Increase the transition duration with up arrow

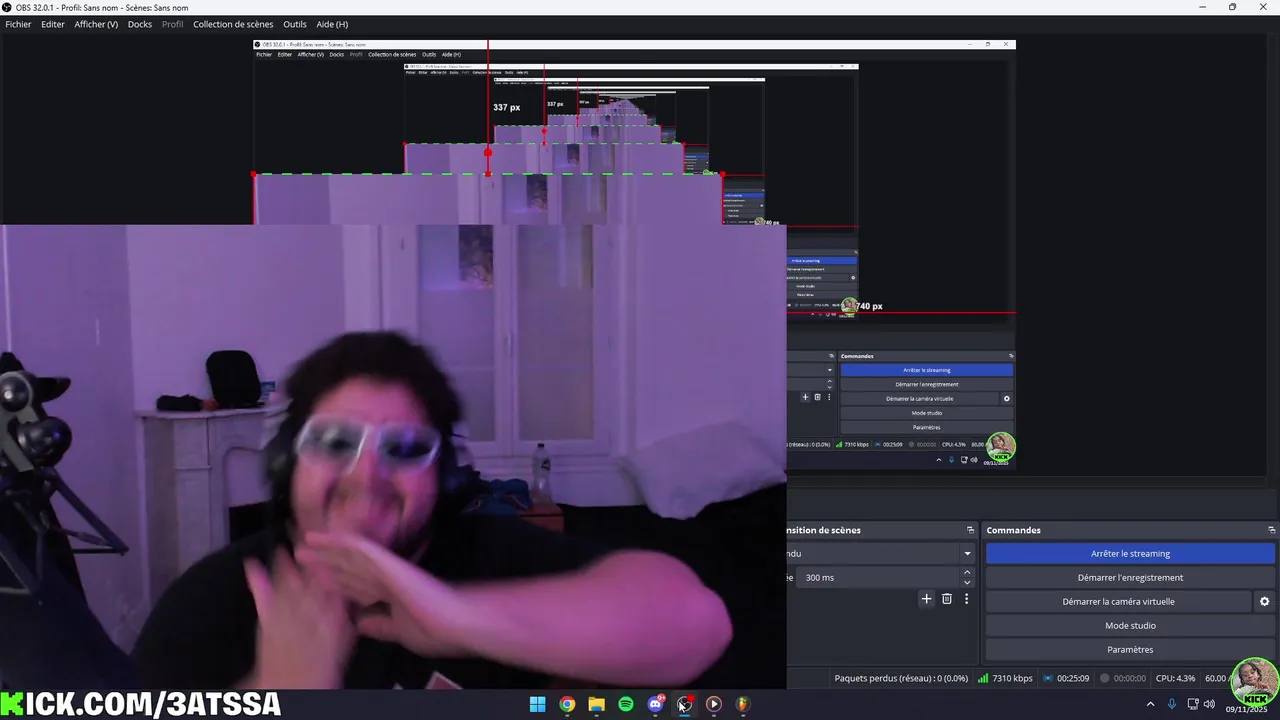pos(967,572)
